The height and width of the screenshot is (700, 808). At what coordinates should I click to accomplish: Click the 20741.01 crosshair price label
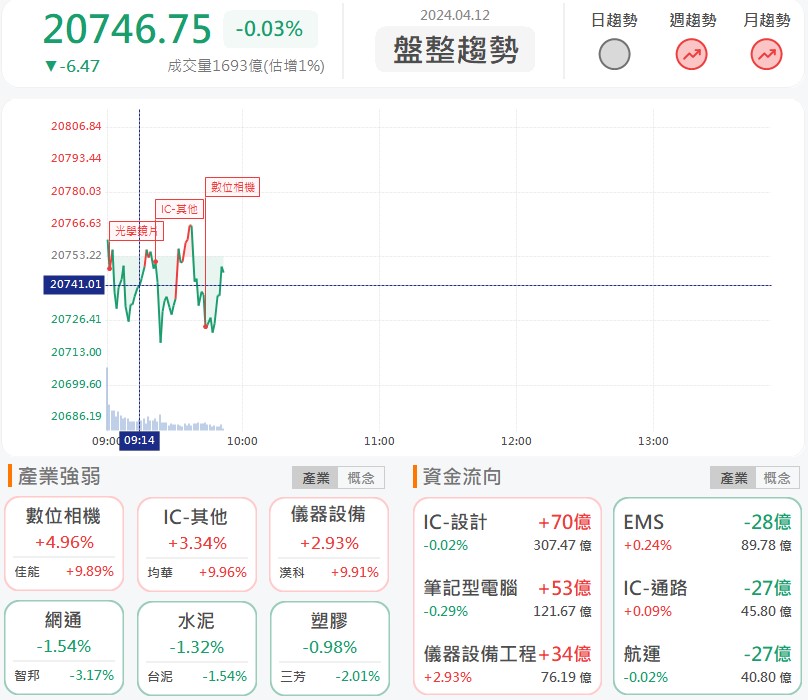(74, 285)
